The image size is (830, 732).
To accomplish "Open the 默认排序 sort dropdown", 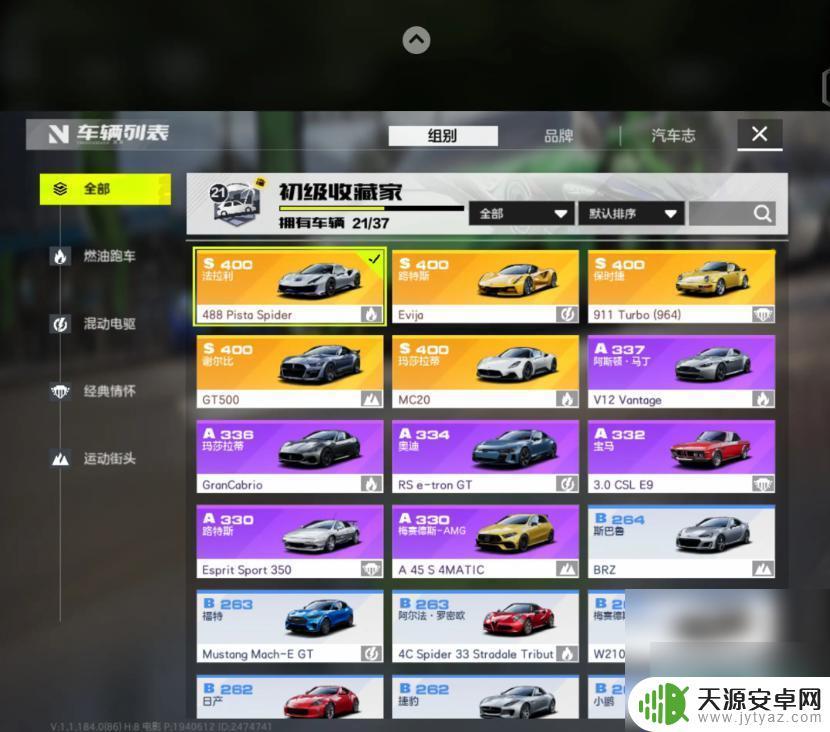I will click(631, 214).
